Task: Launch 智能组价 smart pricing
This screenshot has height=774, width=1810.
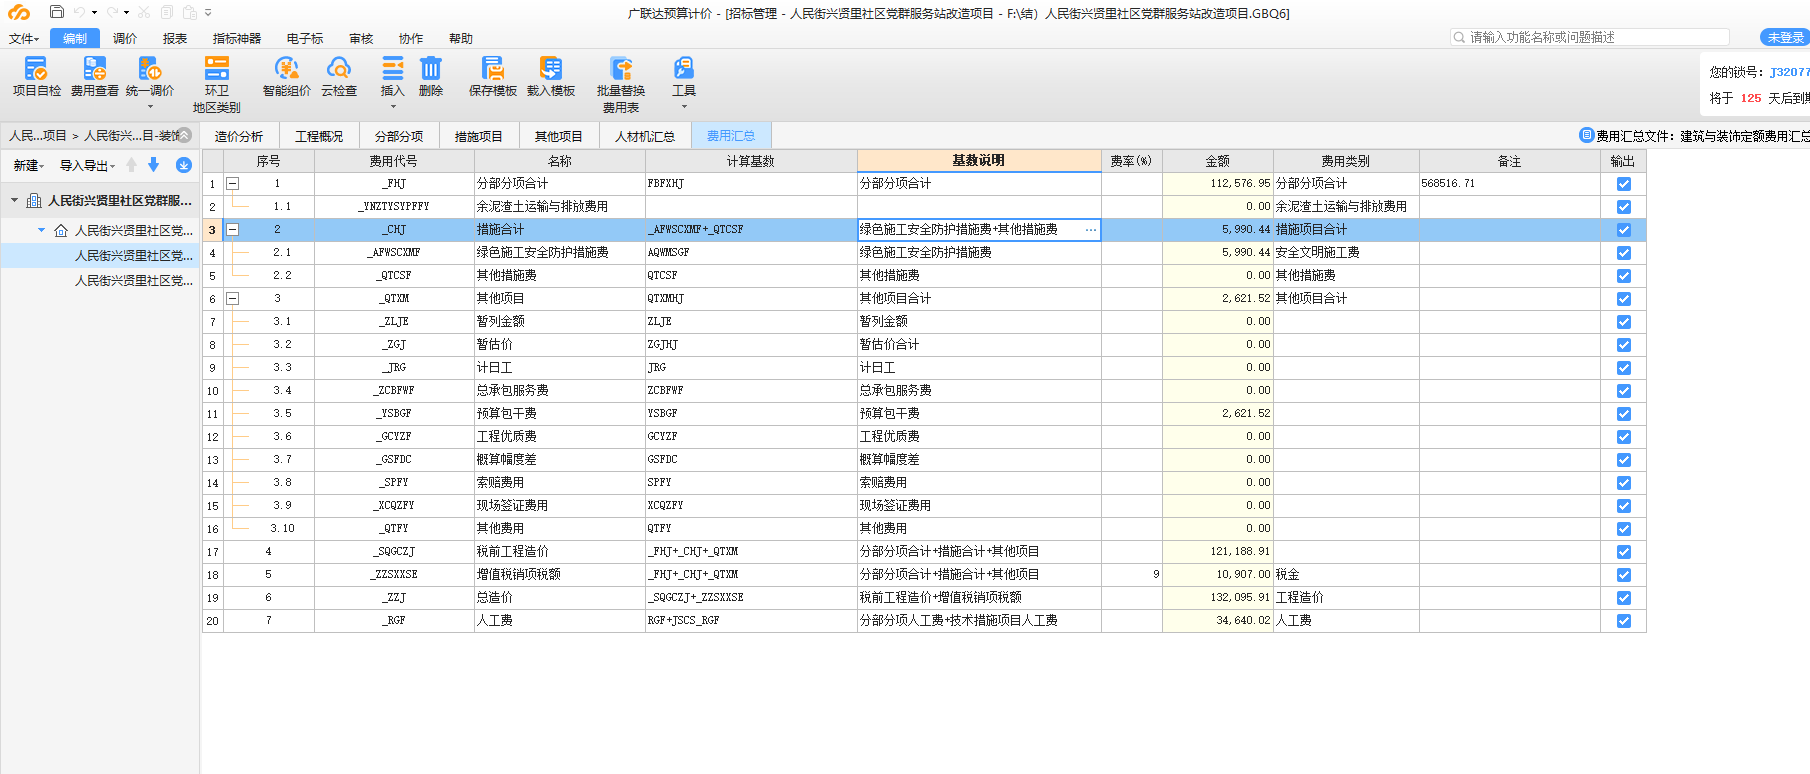Action: click(287, 76)
